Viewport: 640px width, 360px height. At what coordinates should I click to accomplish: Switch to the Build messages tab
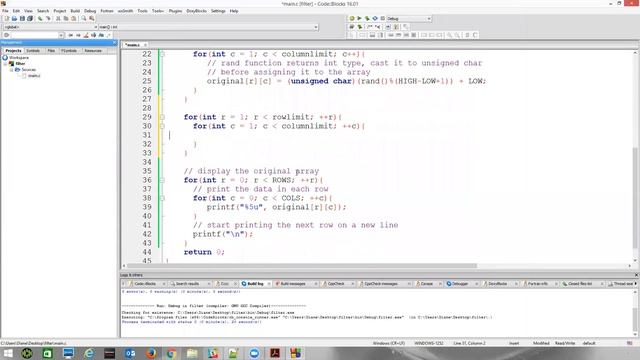pos(293,284)
